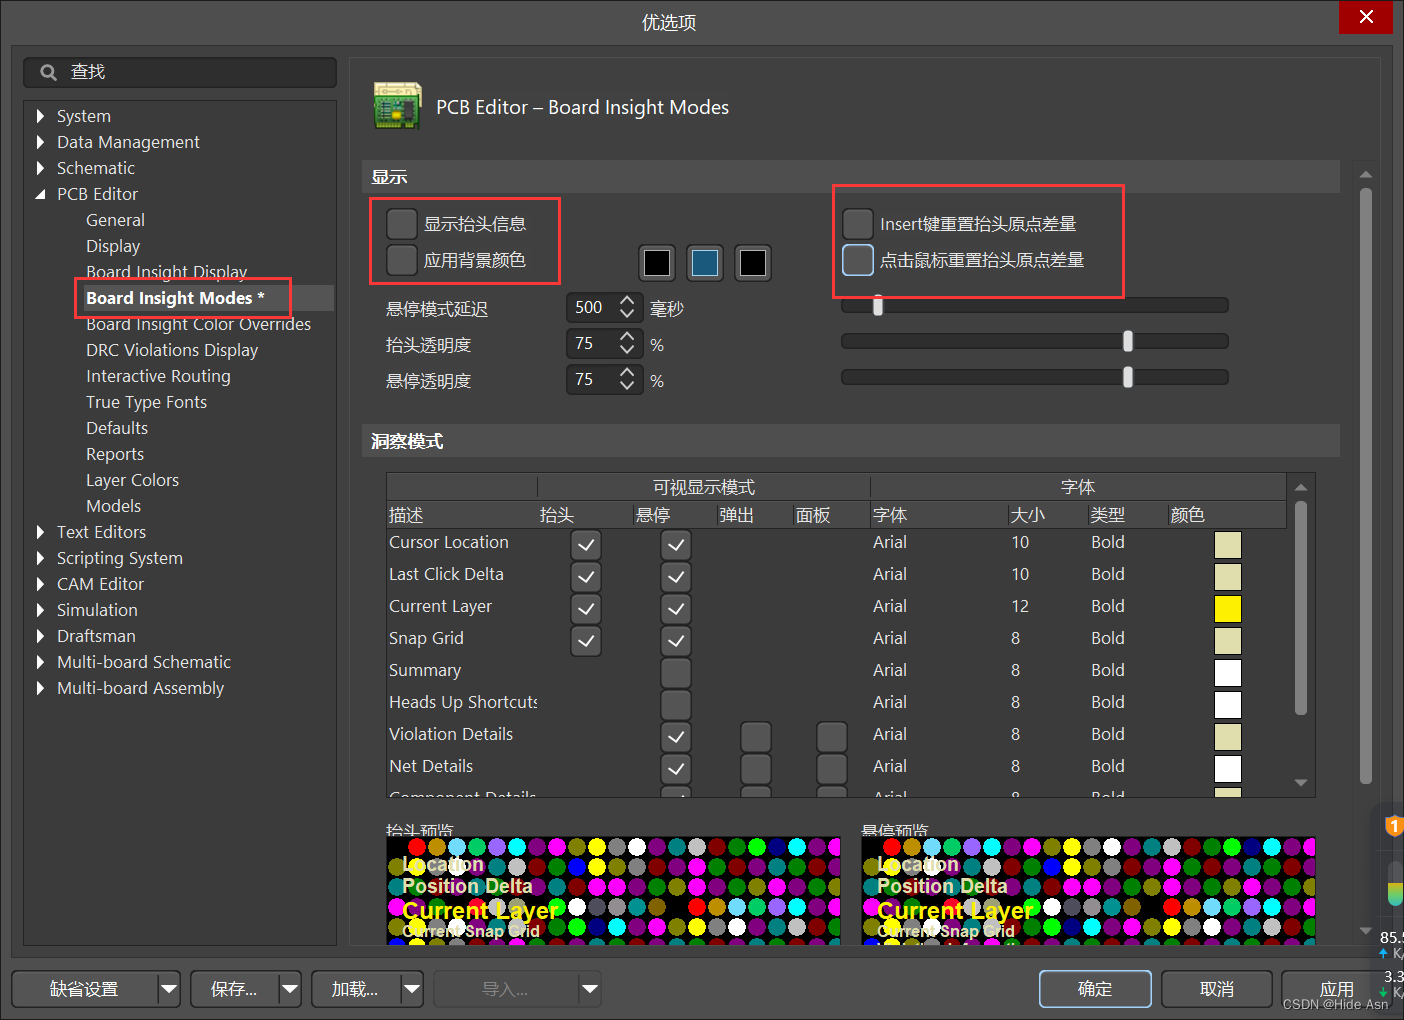Open True Type Fonts page
1404x1020 pixels.
(146, 402)
